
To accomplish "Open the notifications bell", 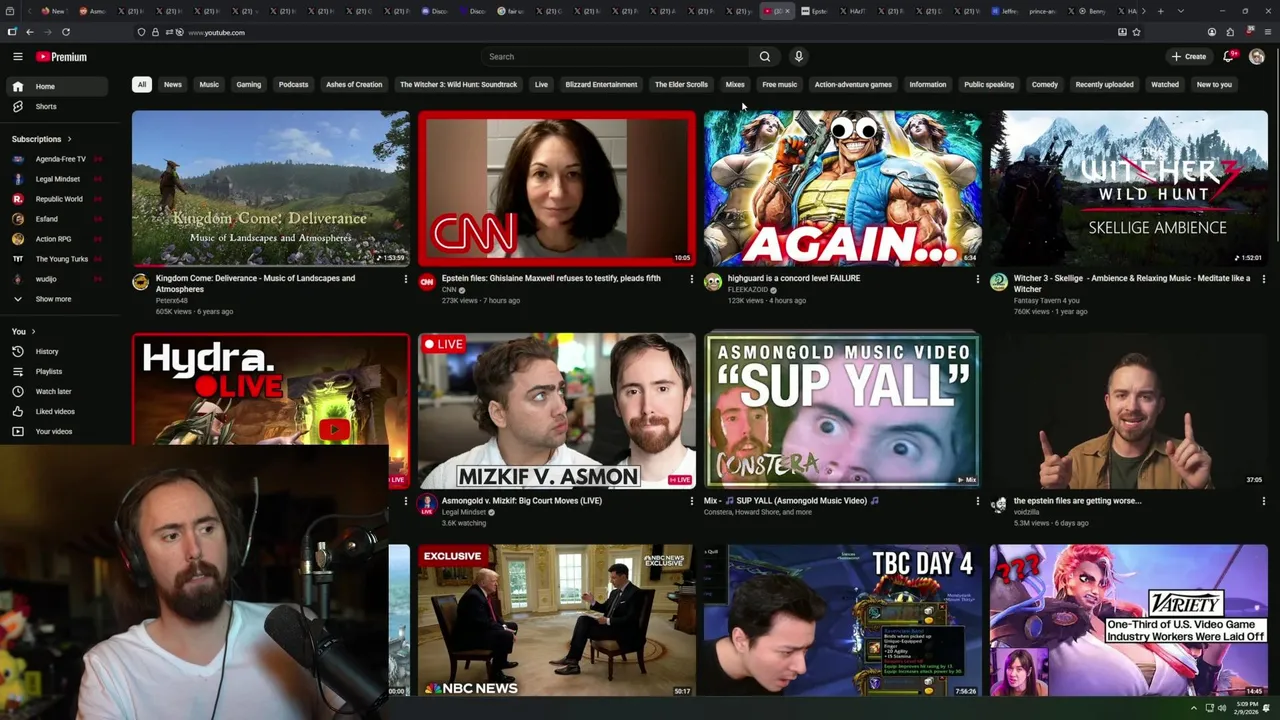I will (x=1229, y=57).
